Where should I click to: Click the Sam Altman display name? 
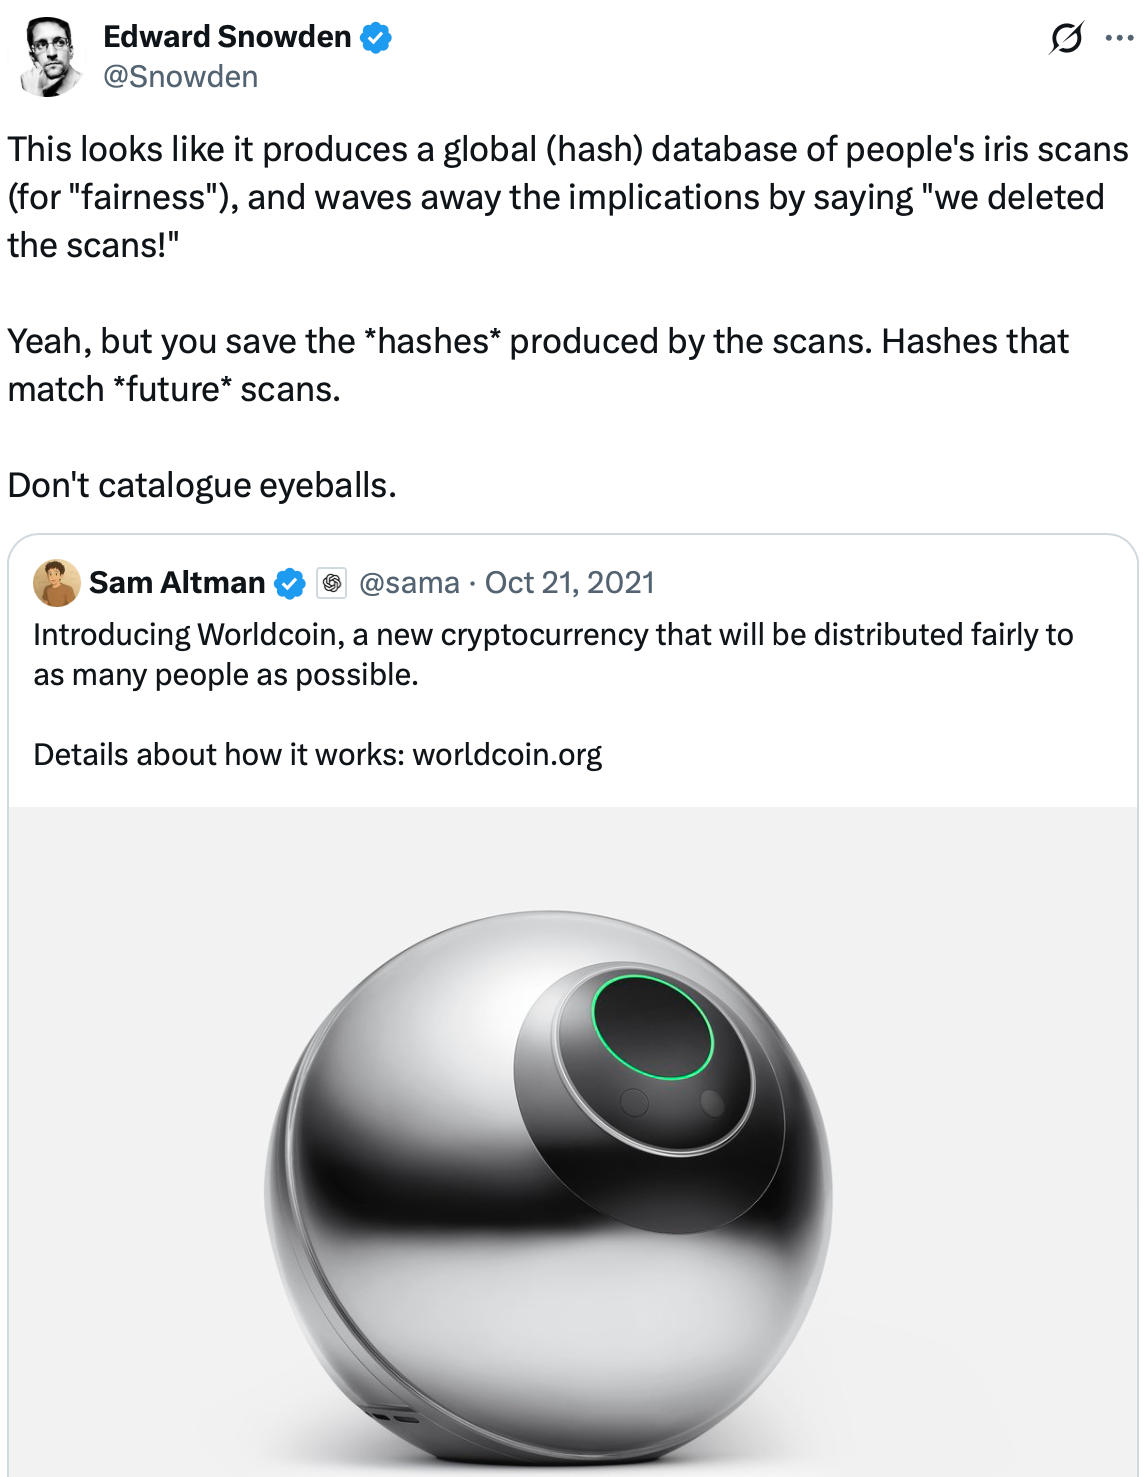click(177, 583)
